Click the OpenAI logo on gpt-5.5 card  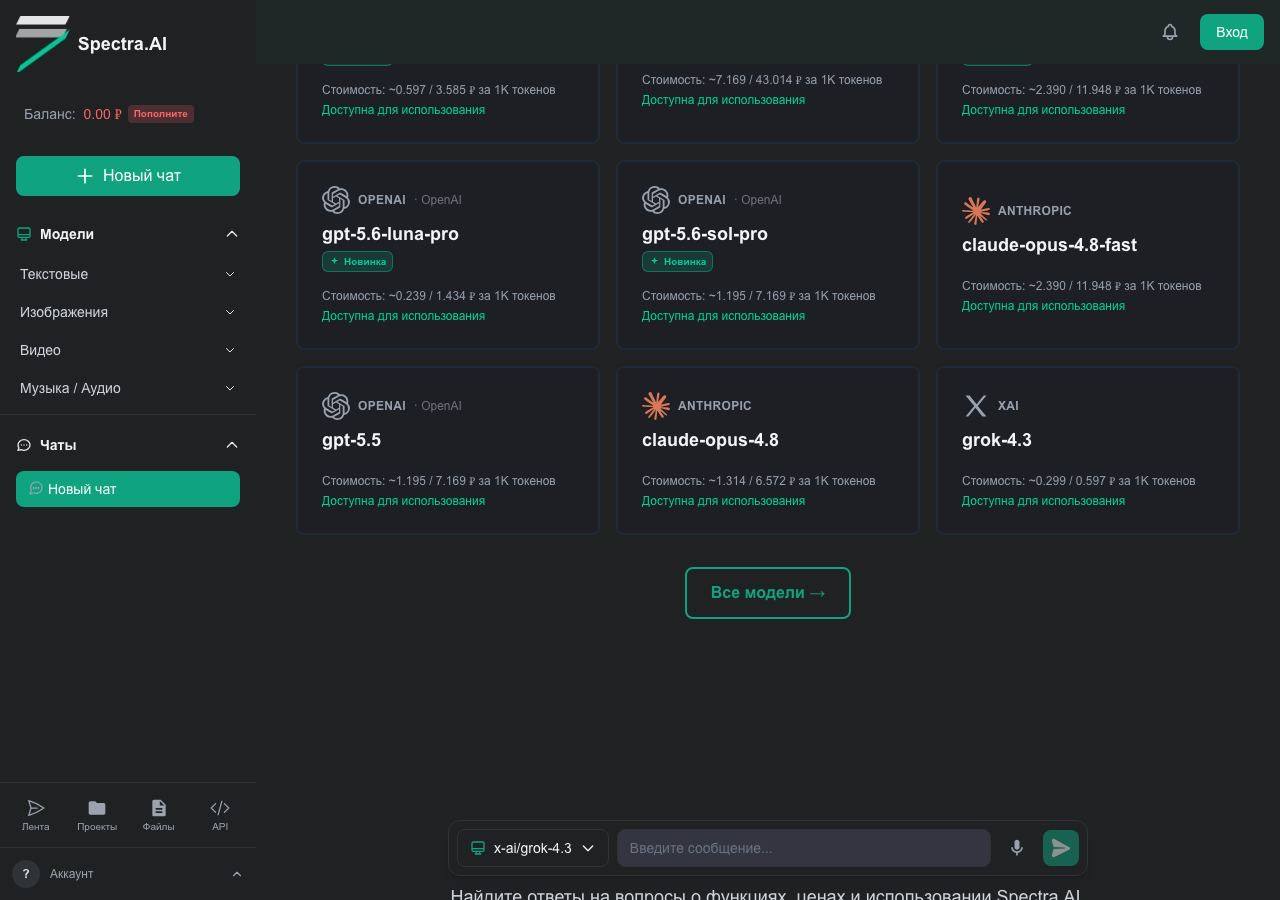coord(336,405)
